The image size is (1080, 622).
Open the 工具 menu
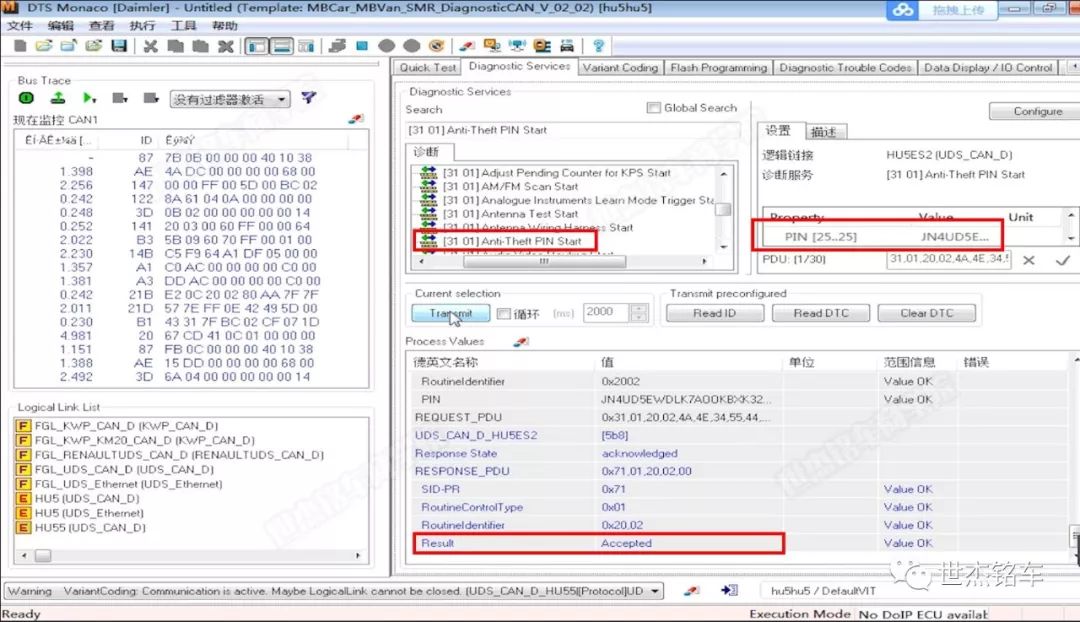click(x=183, y=26)
